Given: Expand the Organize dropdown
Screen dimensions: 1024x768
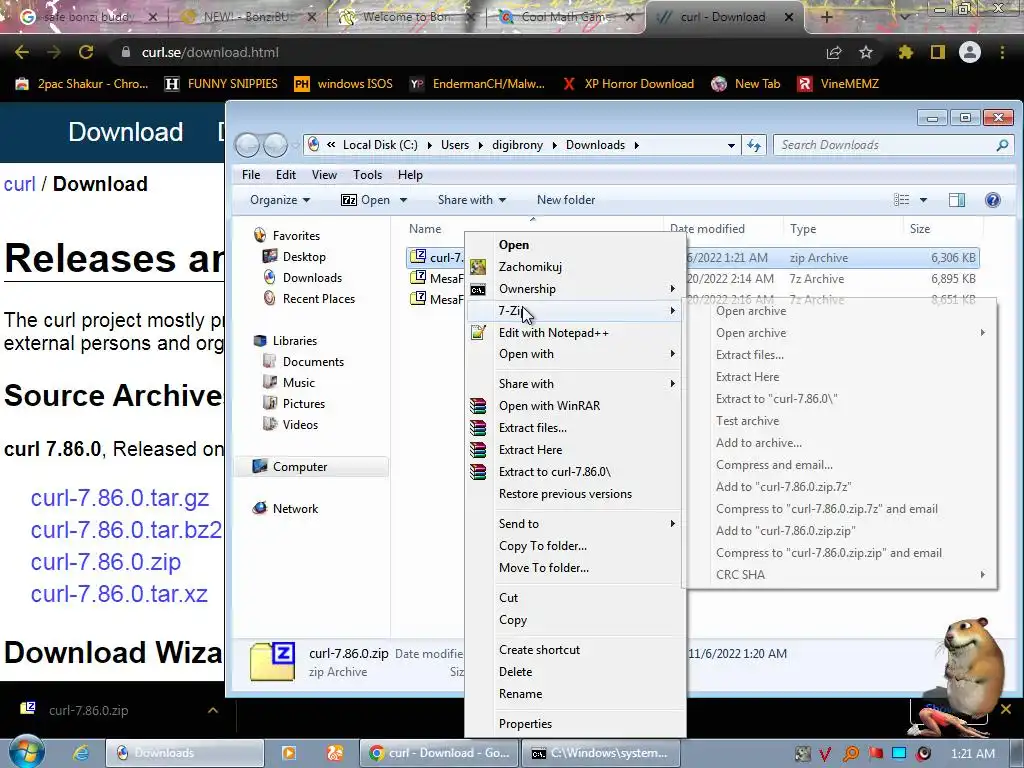Looking at the screenshot, I should 280,200.
